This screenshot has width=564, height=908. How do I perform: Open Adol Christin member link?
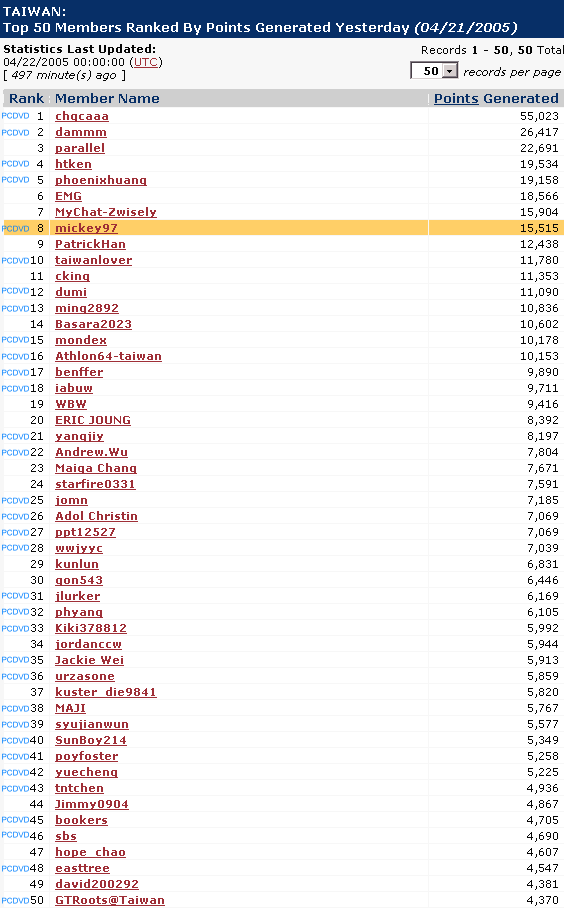[96, 516]
